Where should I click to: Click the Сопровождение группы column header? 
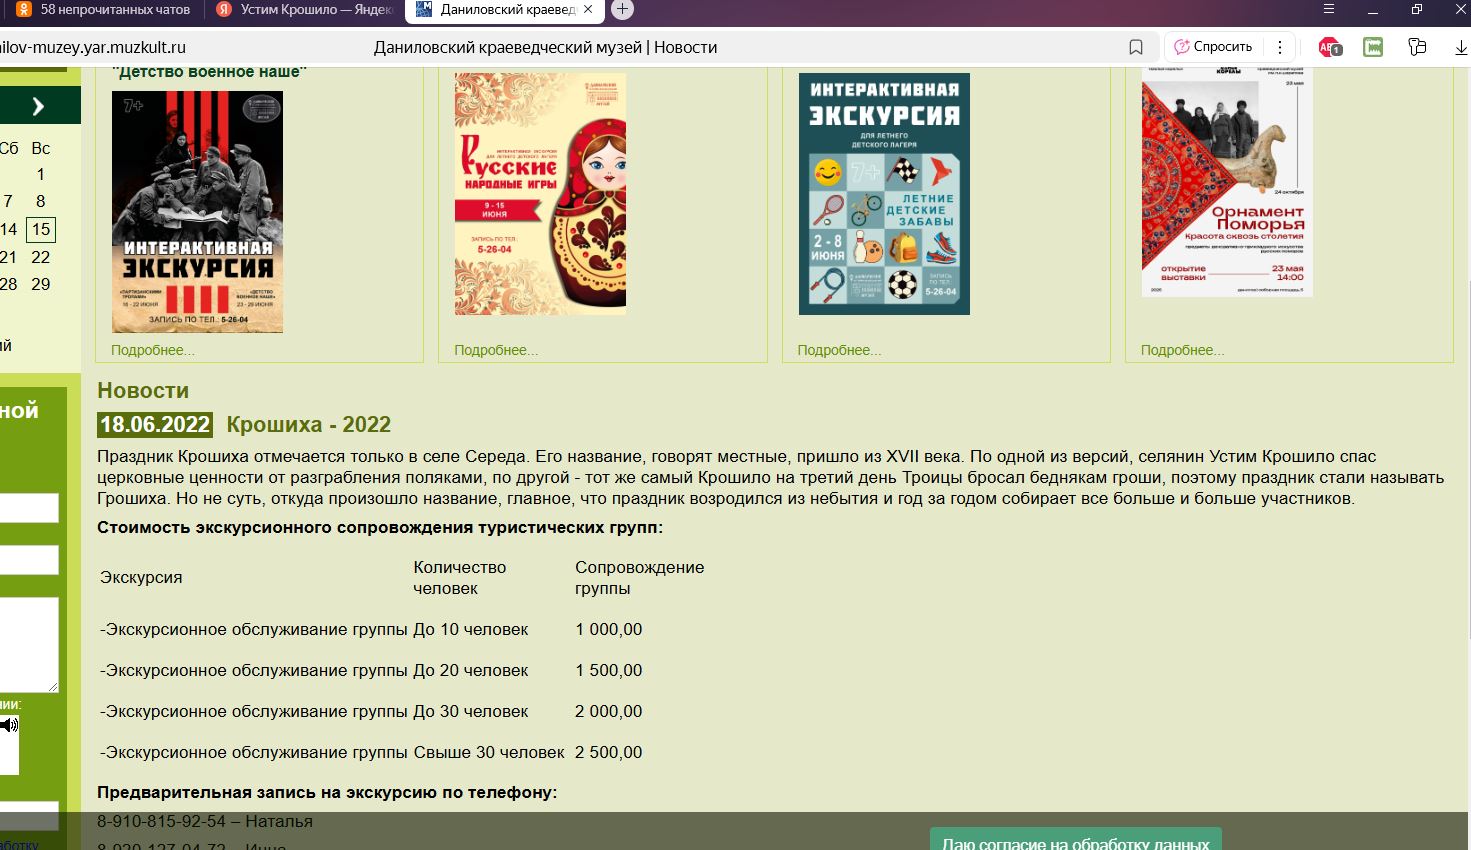coord(639,577)
